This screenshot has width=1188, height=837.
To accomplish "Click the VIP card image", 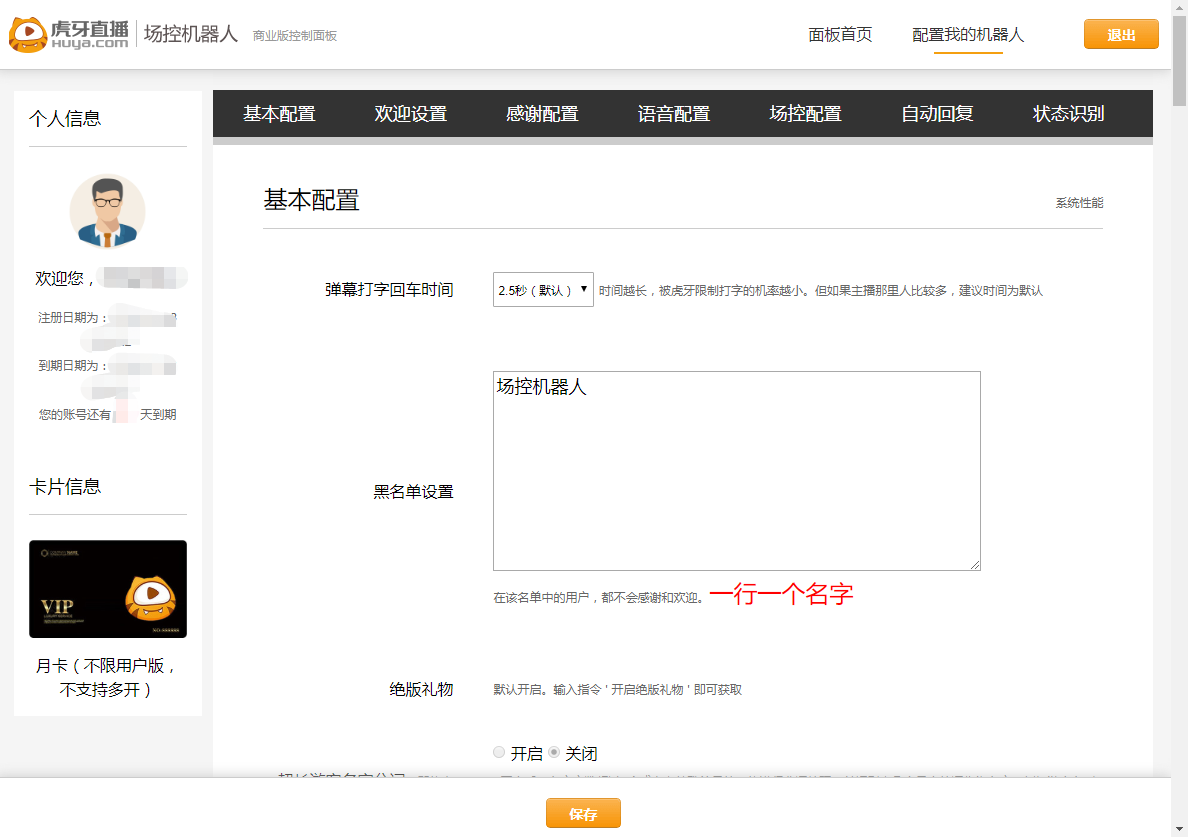I will point(108,589).
